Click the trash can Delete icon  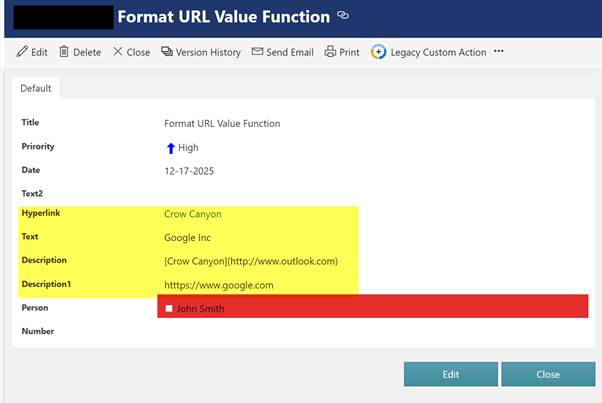[x=64, y=52]
